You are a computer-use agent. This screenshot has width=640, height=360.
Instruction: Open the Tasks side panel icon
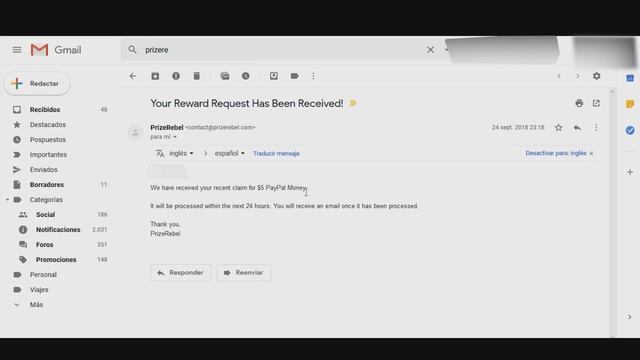tap(630, 130)
